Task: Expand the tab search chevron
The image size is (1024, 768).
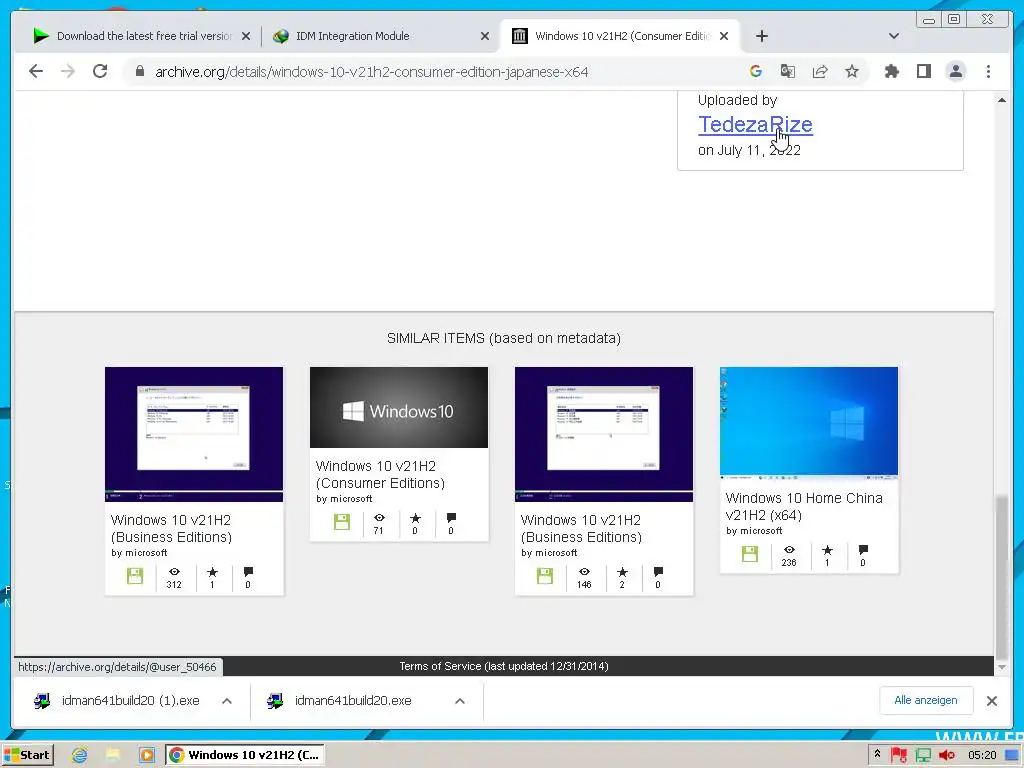Action: point(893,36)
